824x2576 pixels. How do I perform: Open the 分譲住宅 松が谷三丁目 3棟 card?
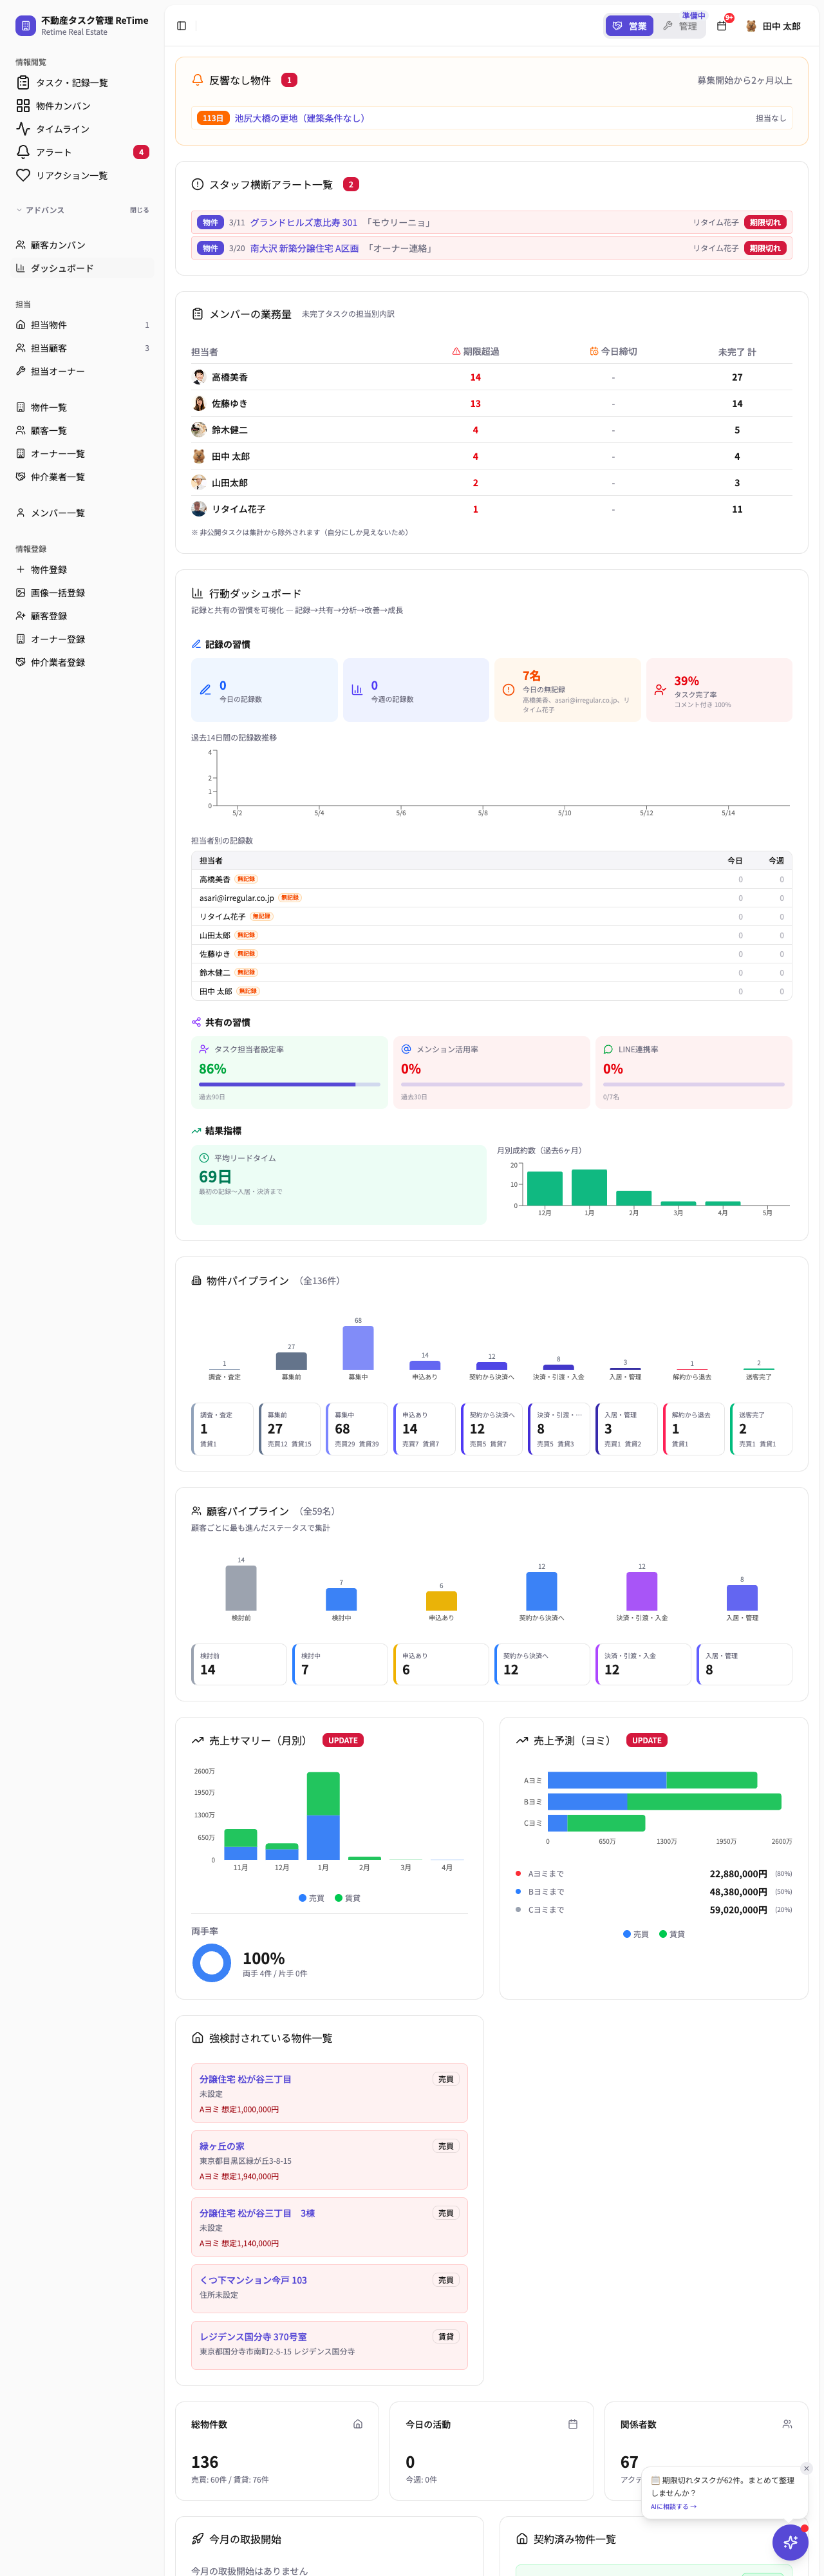coord(329,2227)
